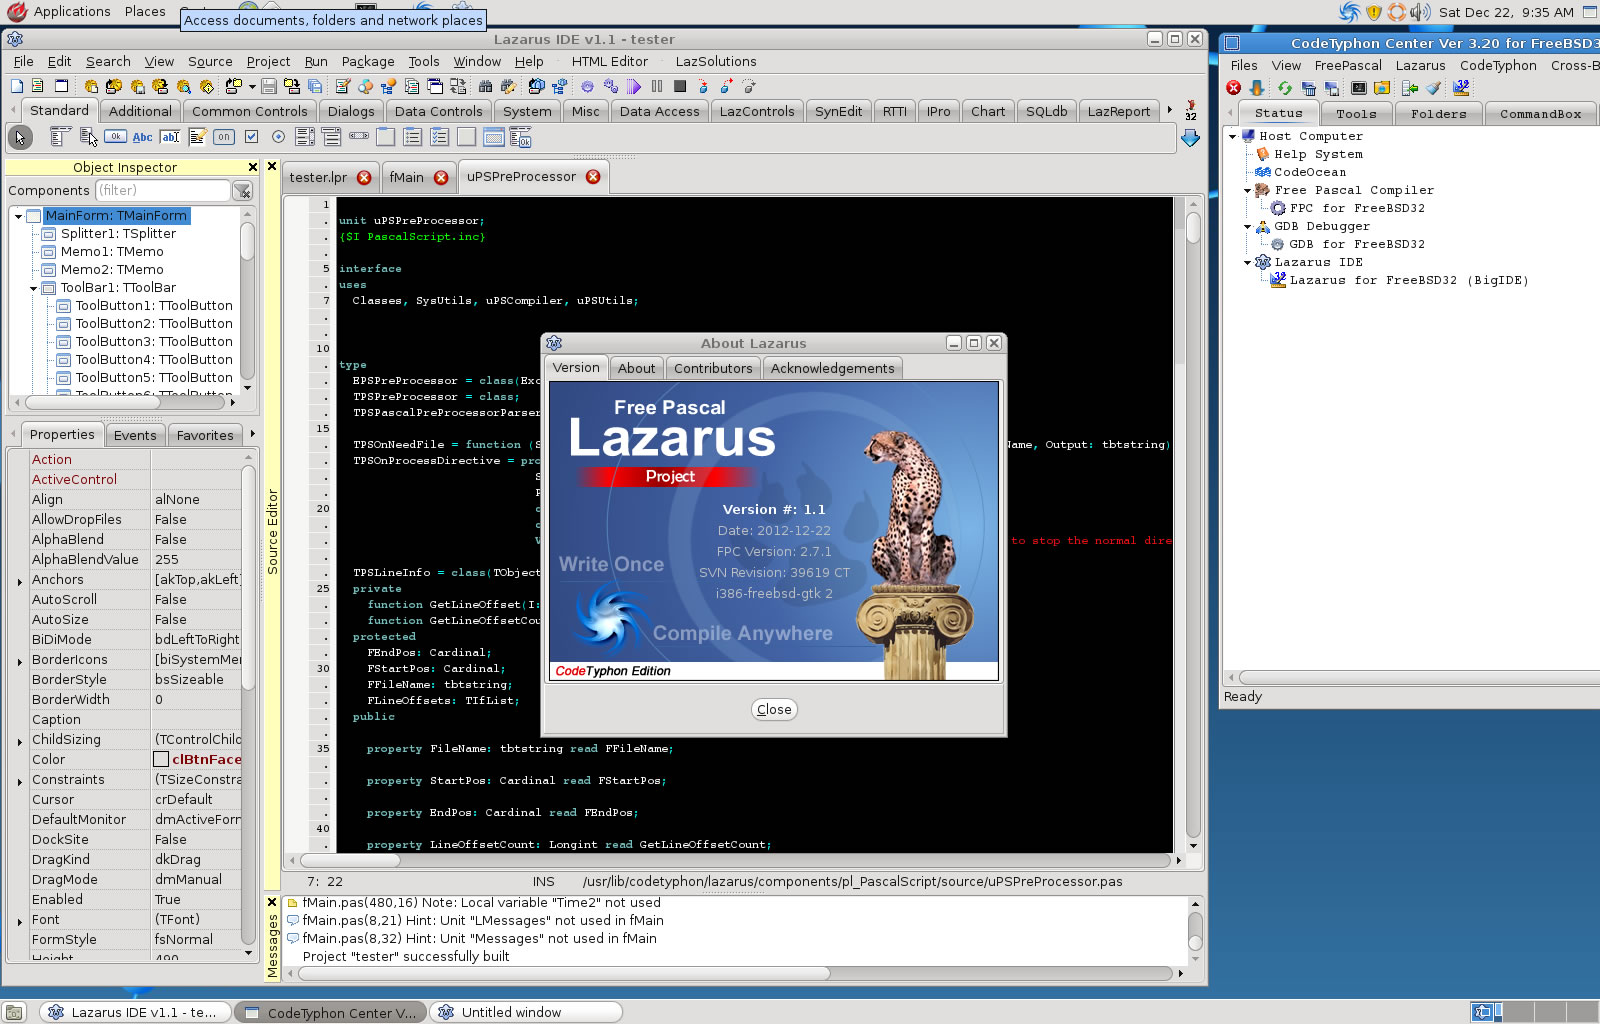
Task: Close the uPSPreProcessor editor tab
Action: pos(593,176)
